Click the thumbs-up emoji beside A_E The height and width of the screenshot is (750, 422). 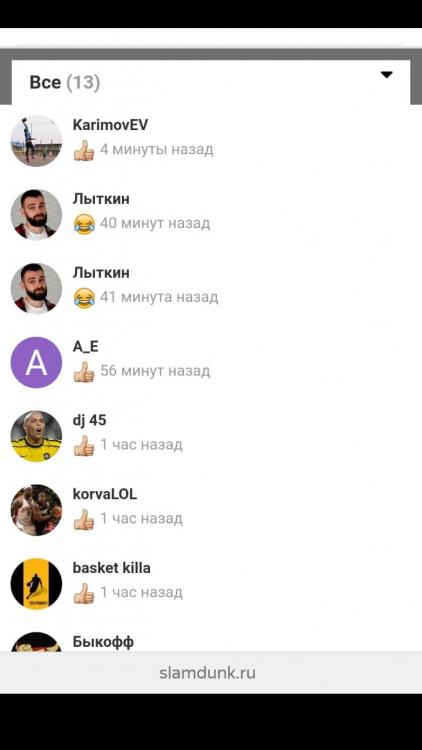pos(84,372)
